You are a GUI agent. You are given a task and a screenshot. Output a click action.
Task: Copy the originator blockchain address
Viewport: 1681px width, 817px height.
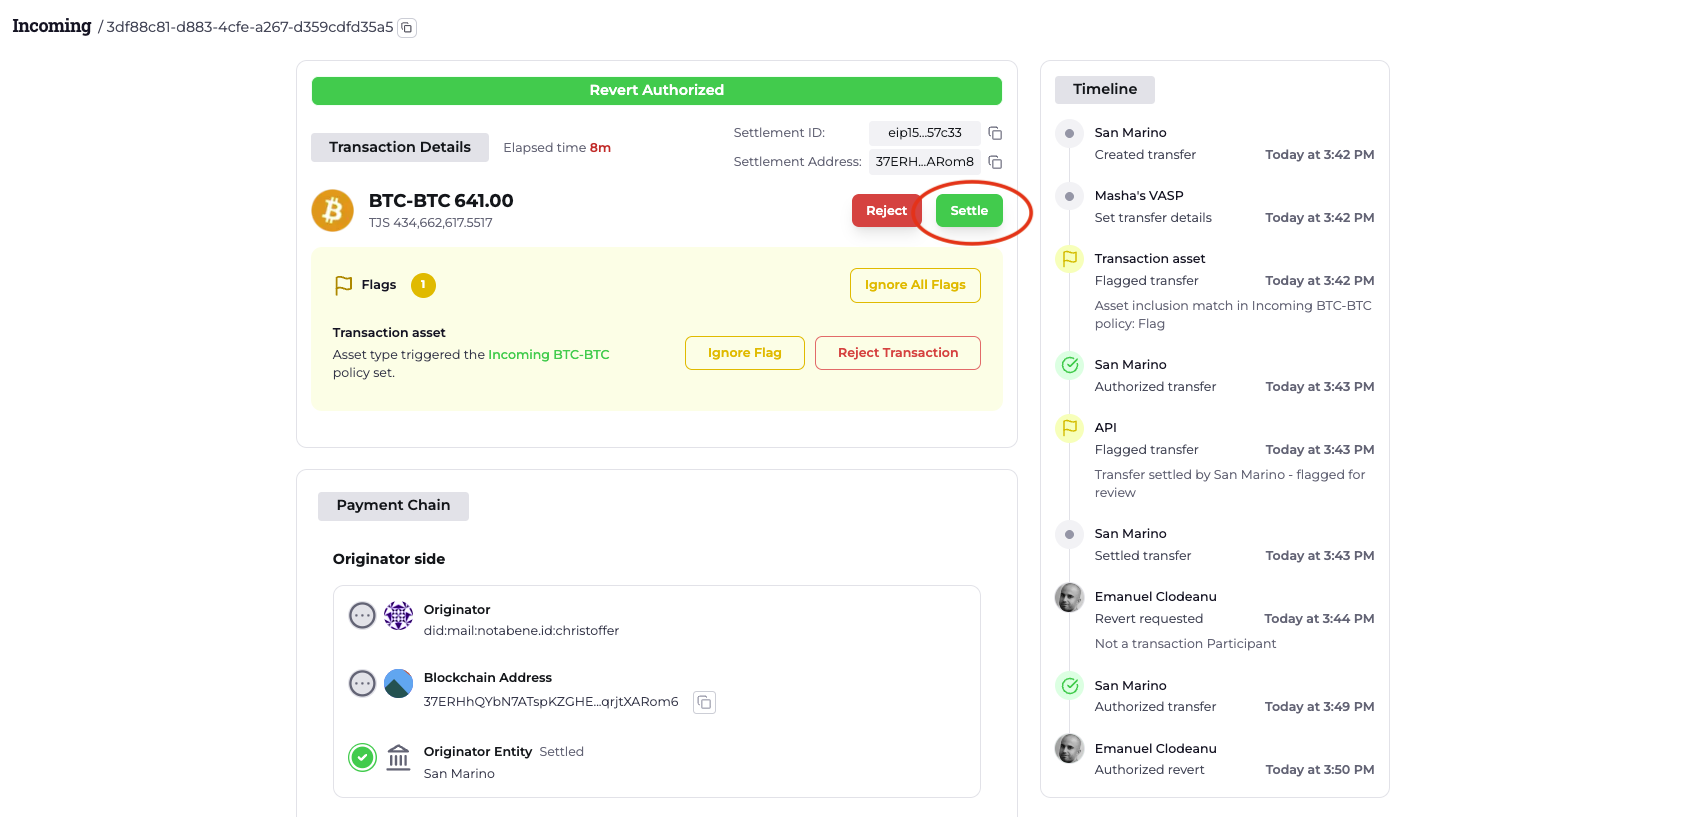(705, 702)
